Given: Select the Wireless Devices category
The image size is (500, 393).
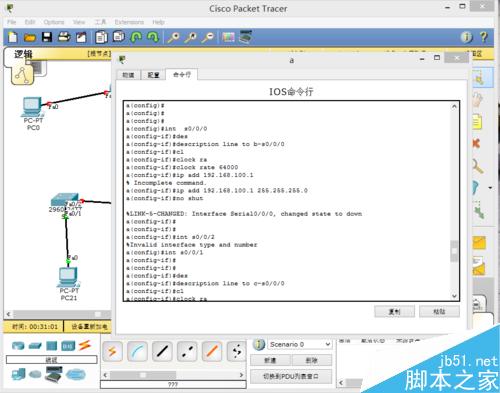Looking at the screenshot, I should [68, 346].
